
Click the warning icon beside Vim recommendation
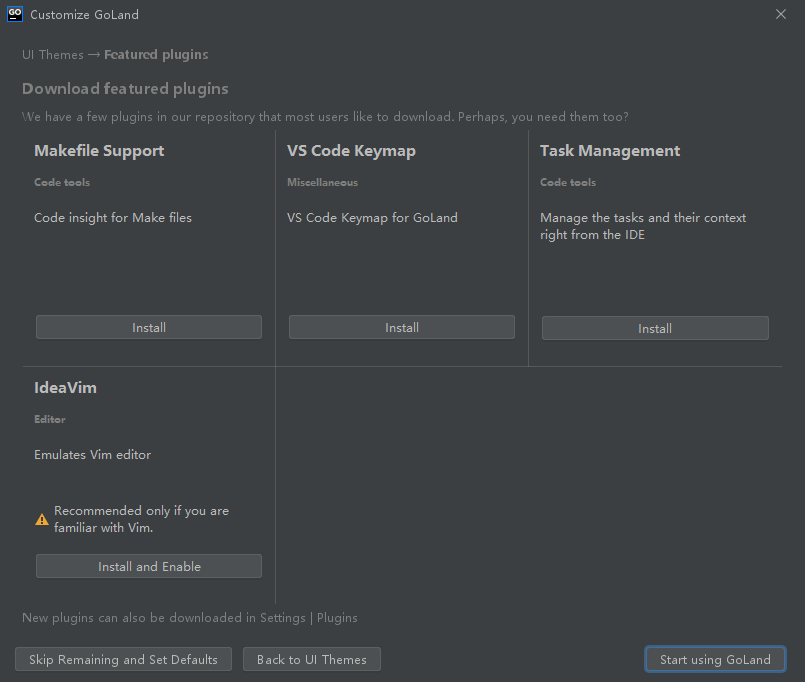42,519
